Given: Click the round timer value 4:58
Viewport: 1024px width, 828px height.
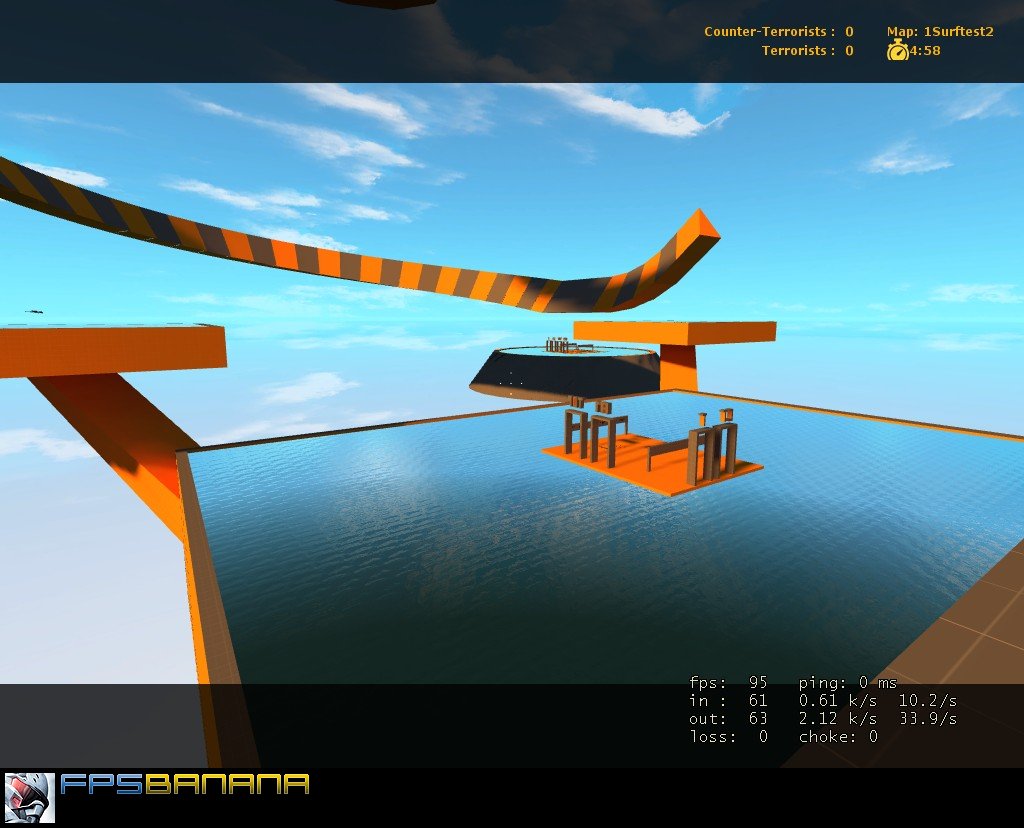Looking at the screenshot, I should pos(925,50).
